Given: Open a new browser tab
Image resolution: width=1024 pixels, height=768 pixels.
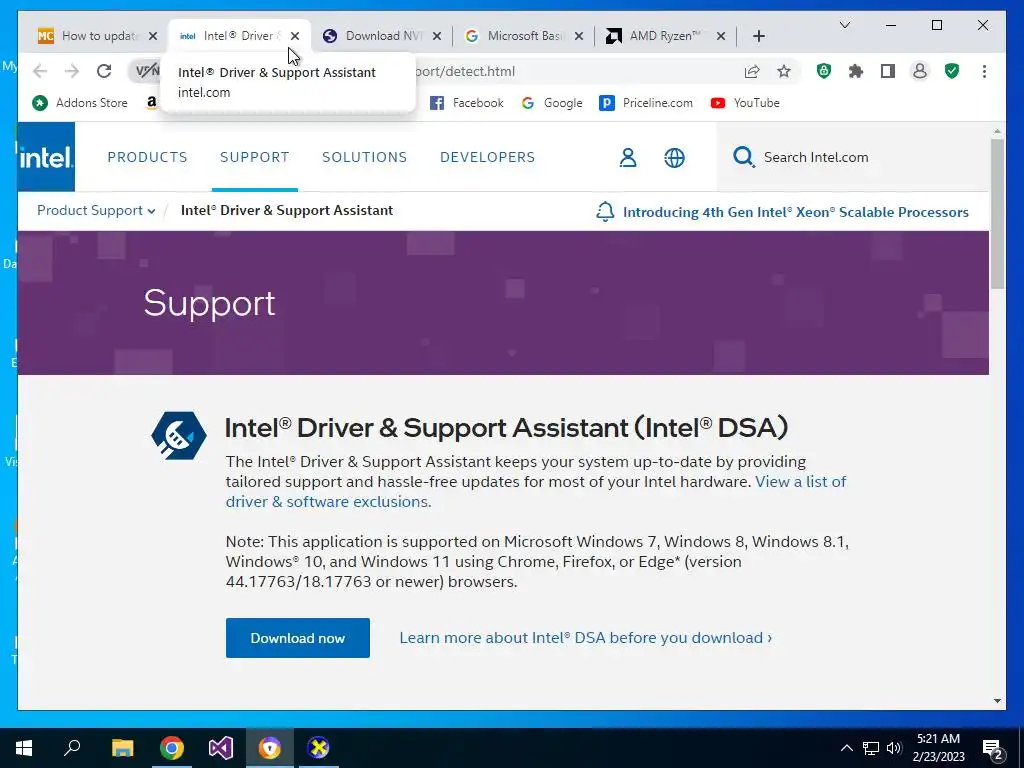Looking at the screenshot, I should tap(758, 36).
